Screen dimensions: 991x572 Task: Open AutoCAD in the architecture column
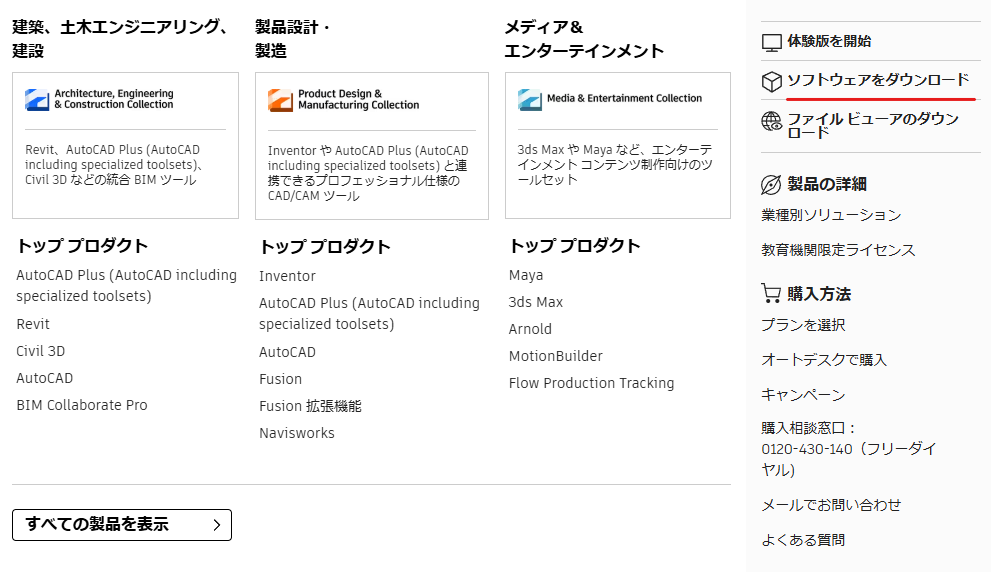(x=44, y=379)
